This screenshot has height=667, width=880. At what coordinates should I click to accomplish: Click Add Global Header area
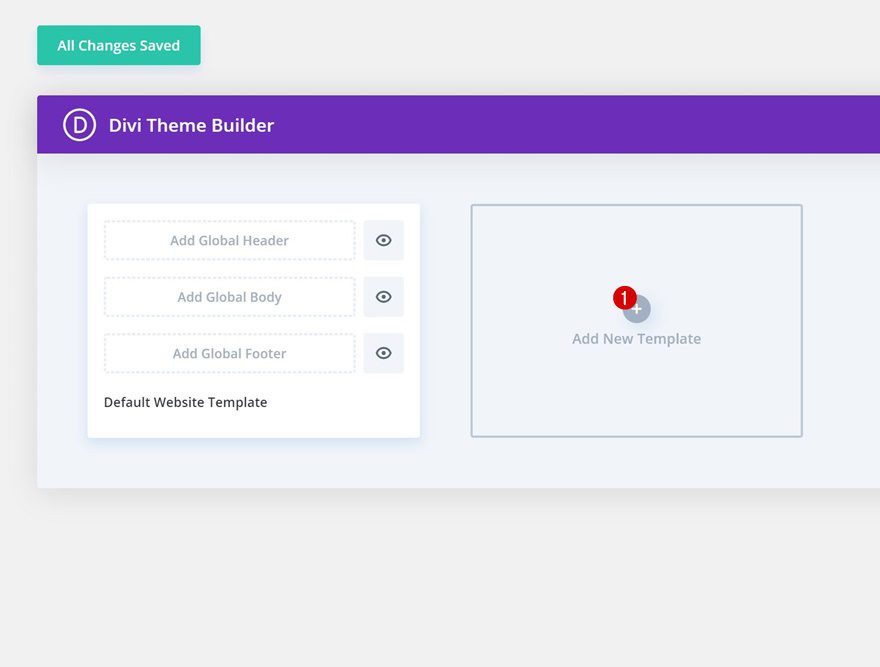coord(230,240)
